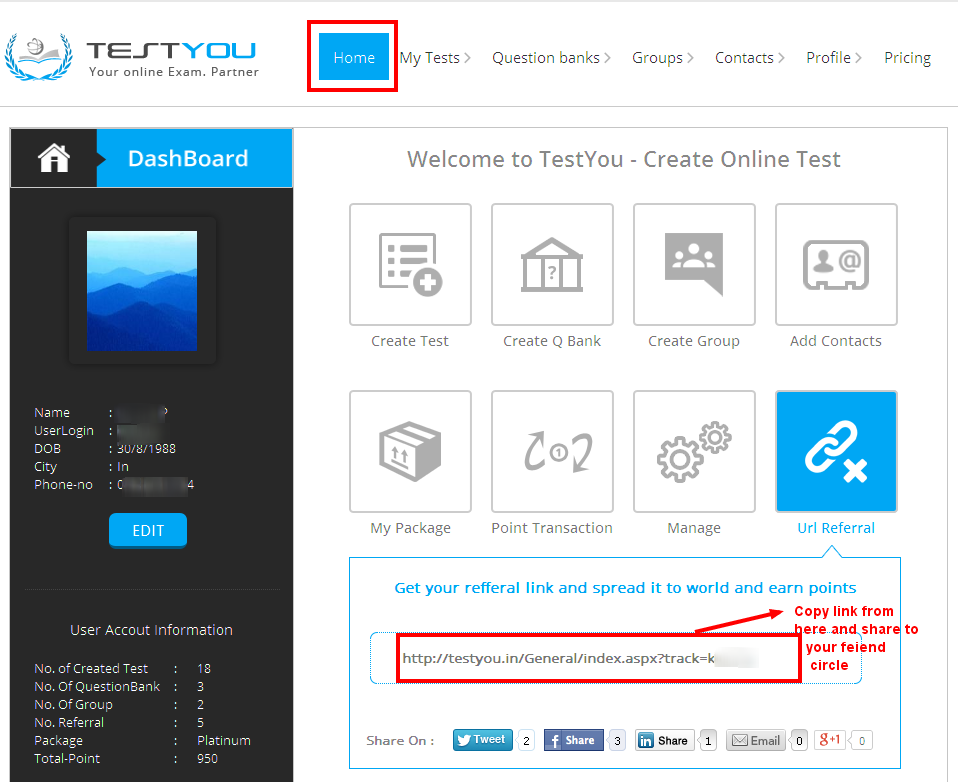Click the LinkedIn share count showing 1
This screenshot has width=958, height=782.
(x=708, y=740)
